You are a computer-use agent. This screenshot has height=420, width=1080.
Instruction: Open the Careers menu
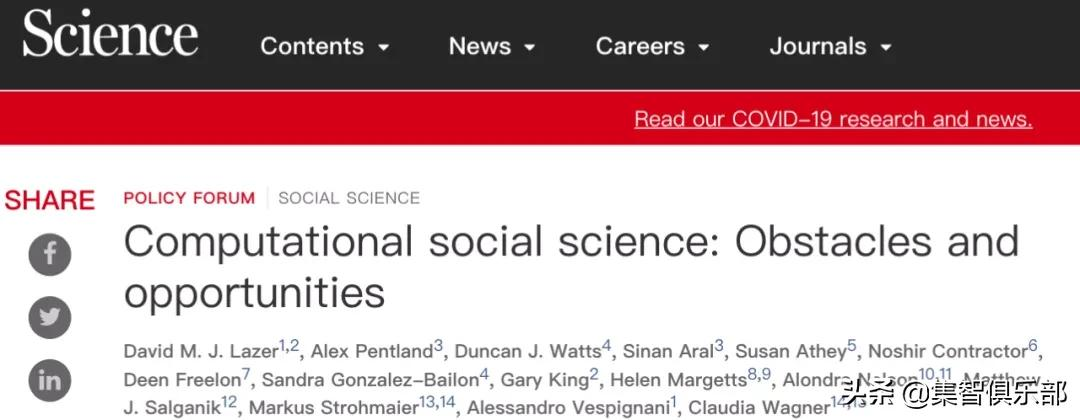click(640, 46)
